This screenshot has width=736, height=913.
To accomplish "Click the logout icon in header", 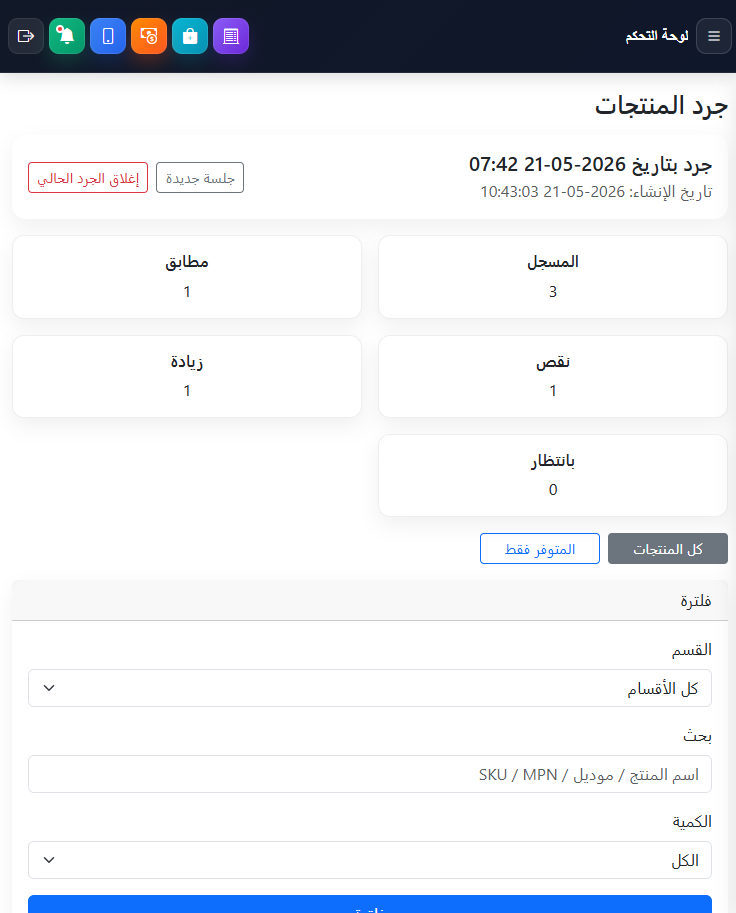I will pos(26,36).
